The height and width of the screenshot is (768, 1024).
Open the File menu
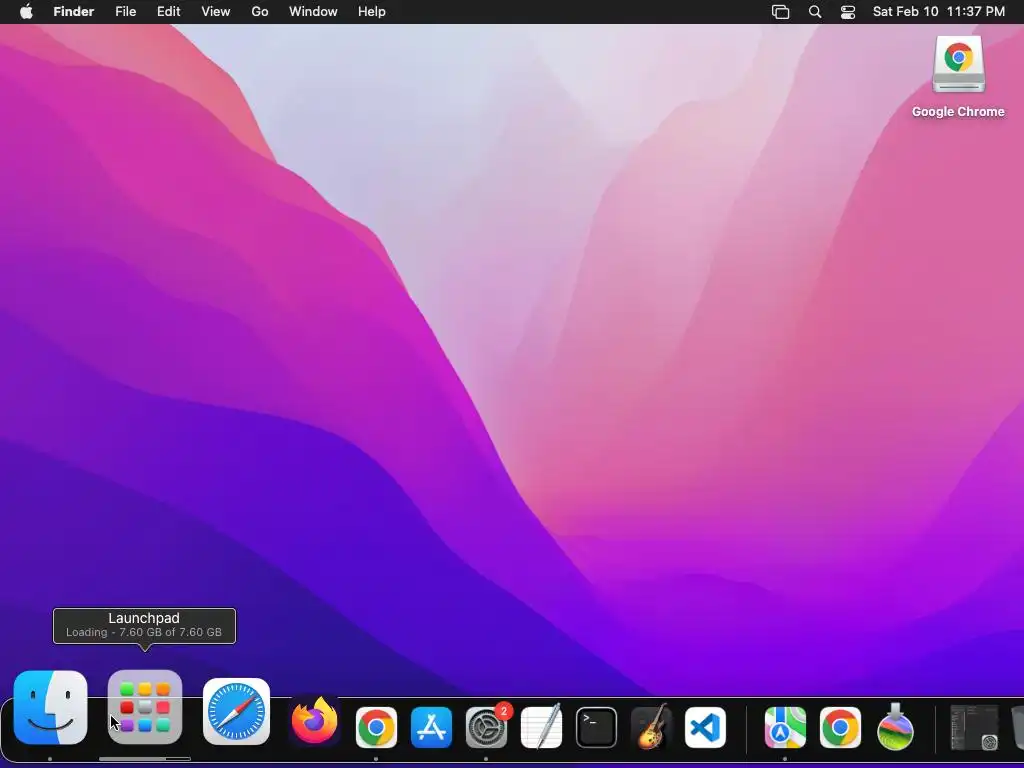click(125, 12)
